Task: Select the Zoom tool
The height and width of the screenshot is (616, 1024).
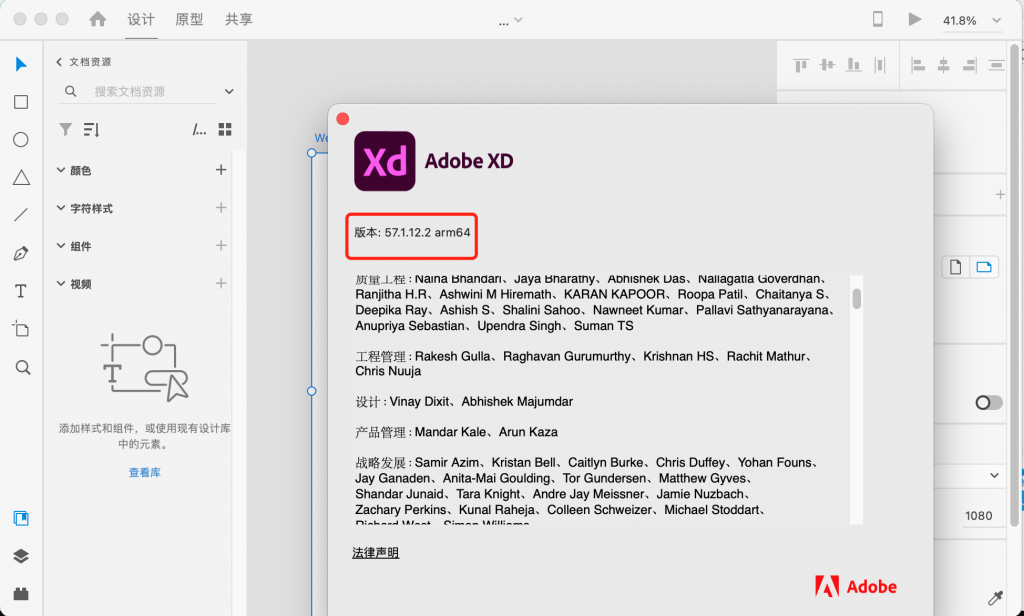Action: [x=20, y=367]
